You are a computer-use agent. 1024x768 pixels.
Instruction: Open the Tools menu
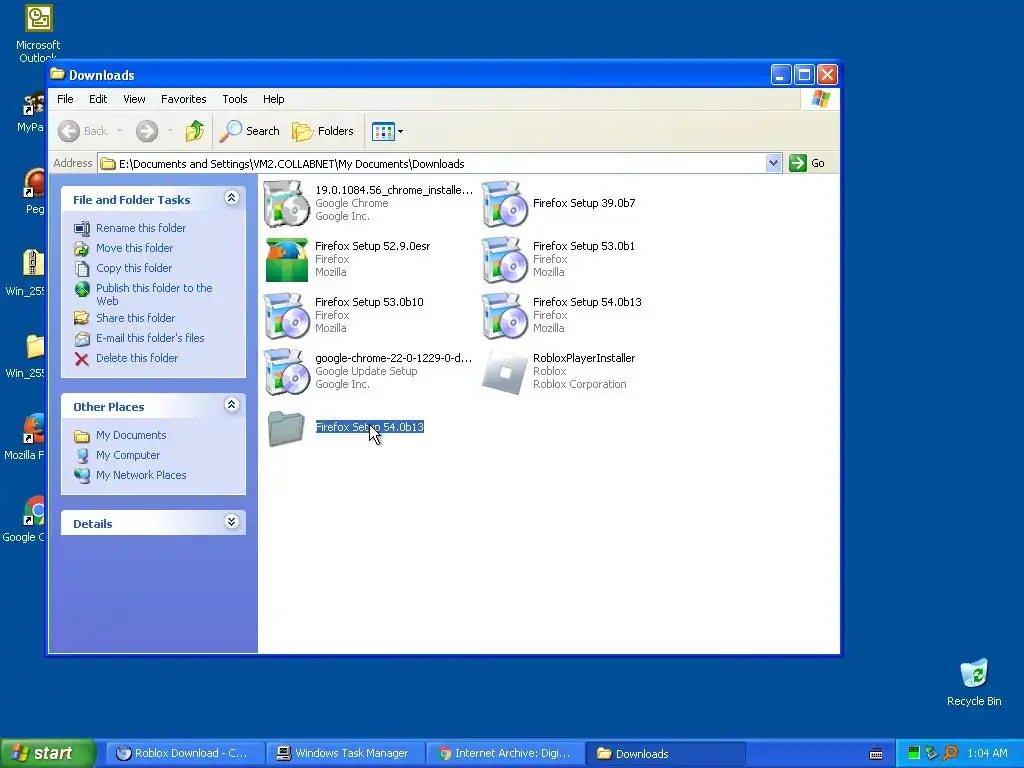[234, 99]
